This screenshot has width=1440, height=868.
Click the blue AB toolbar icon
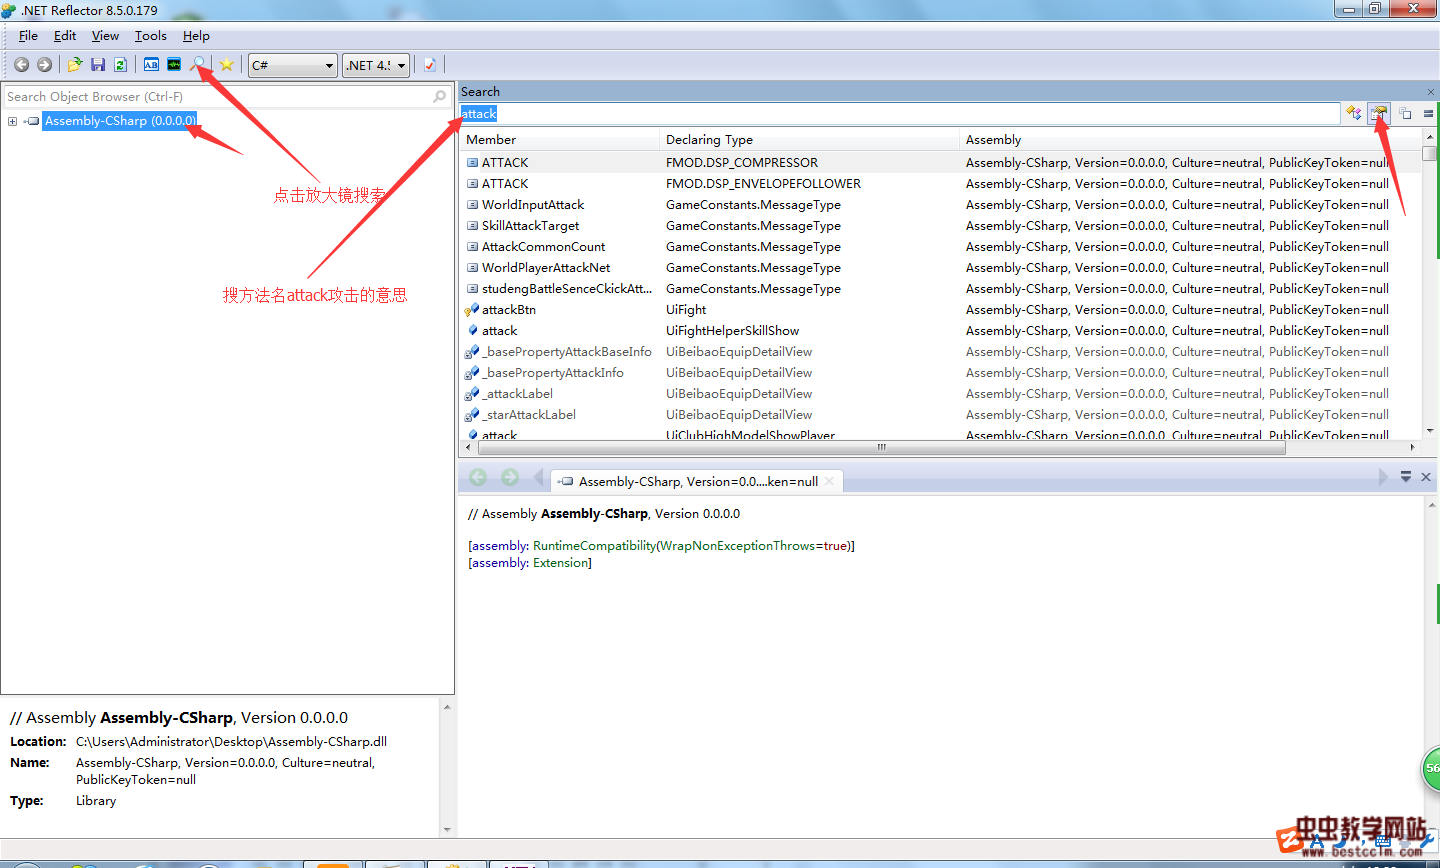tap(151, 65)
